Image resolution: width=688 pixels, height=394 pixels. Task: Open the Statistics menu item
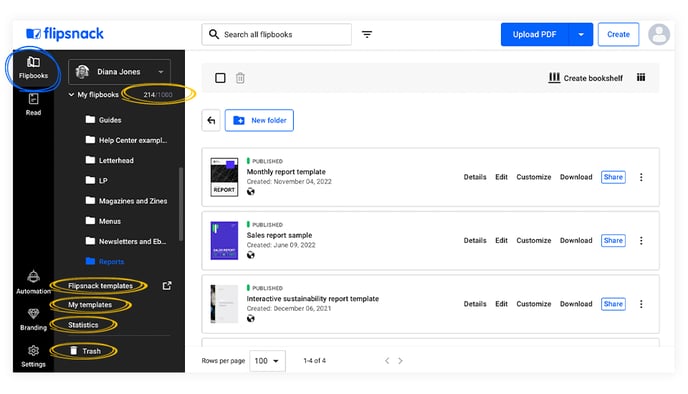pos(83,325)
